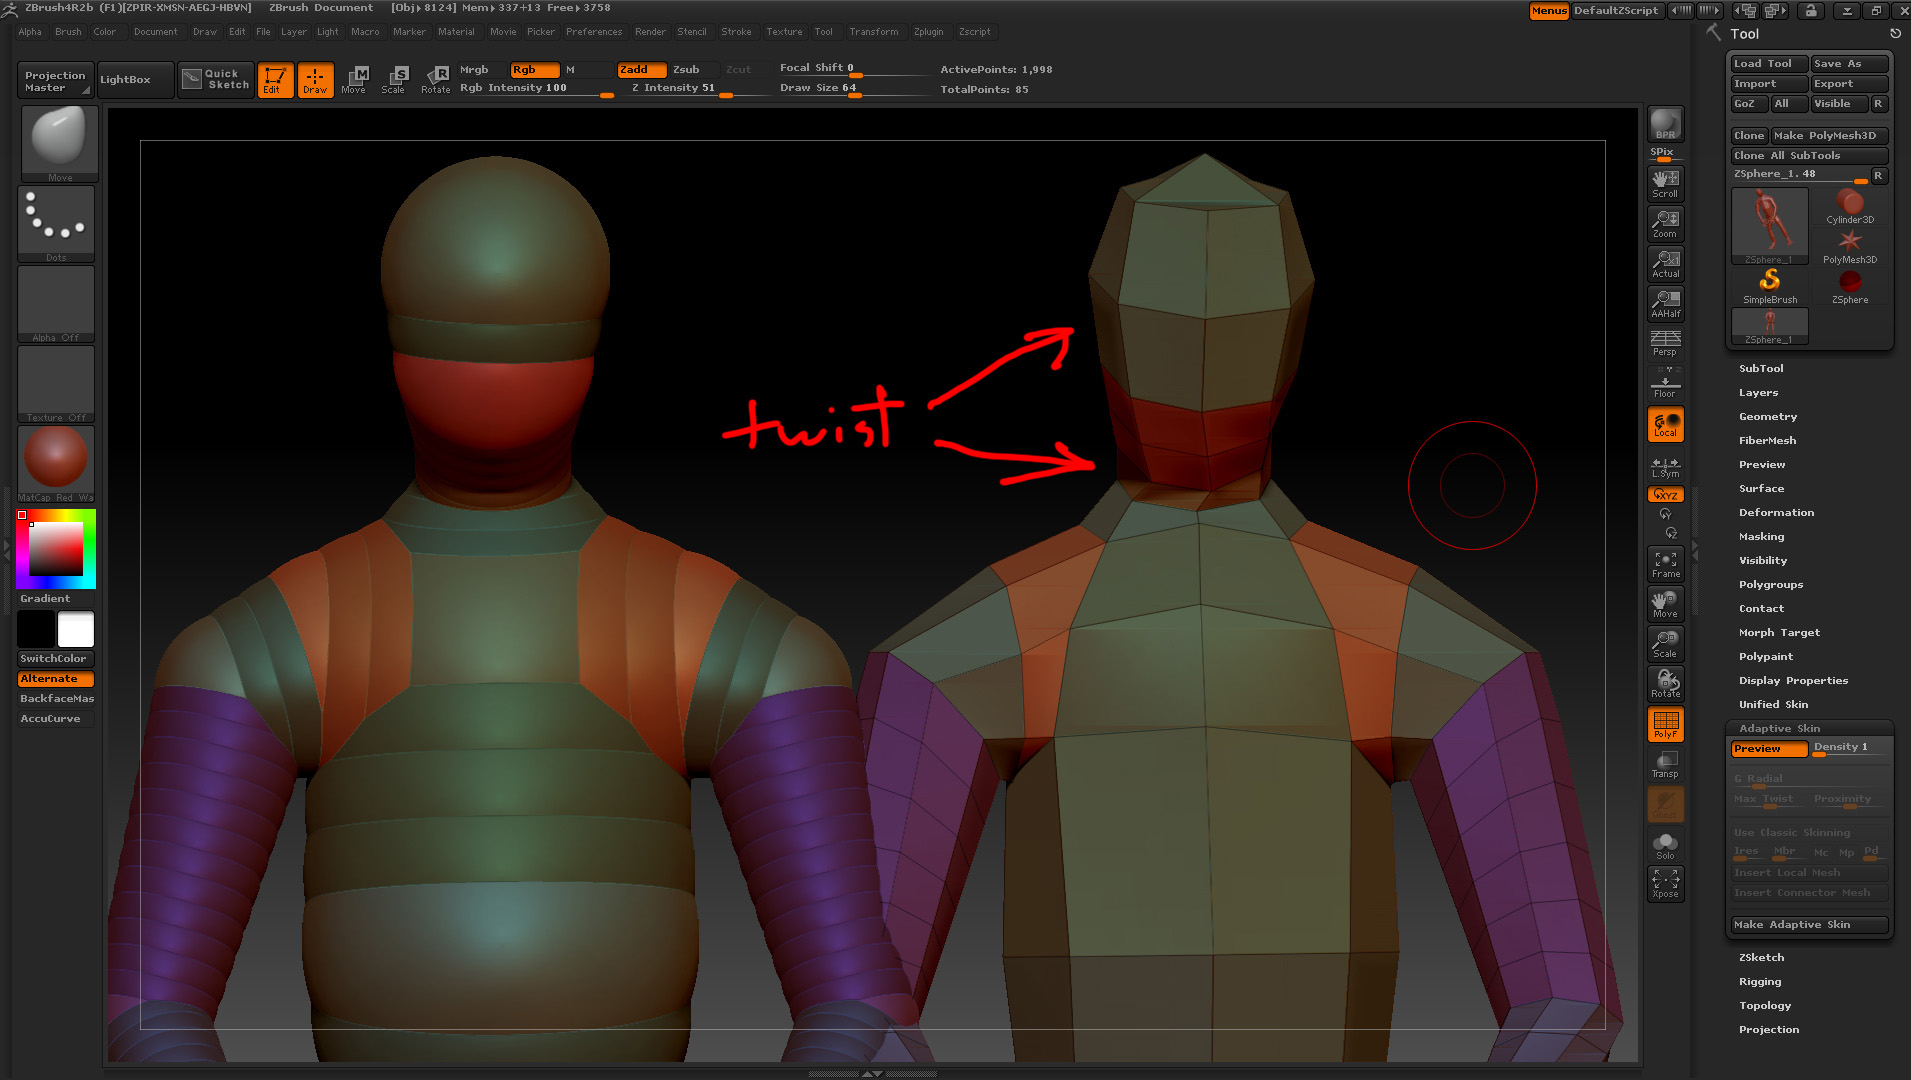Open the Polygroups section
Screen dimensions: 1911x1080
pos(1770,584)
